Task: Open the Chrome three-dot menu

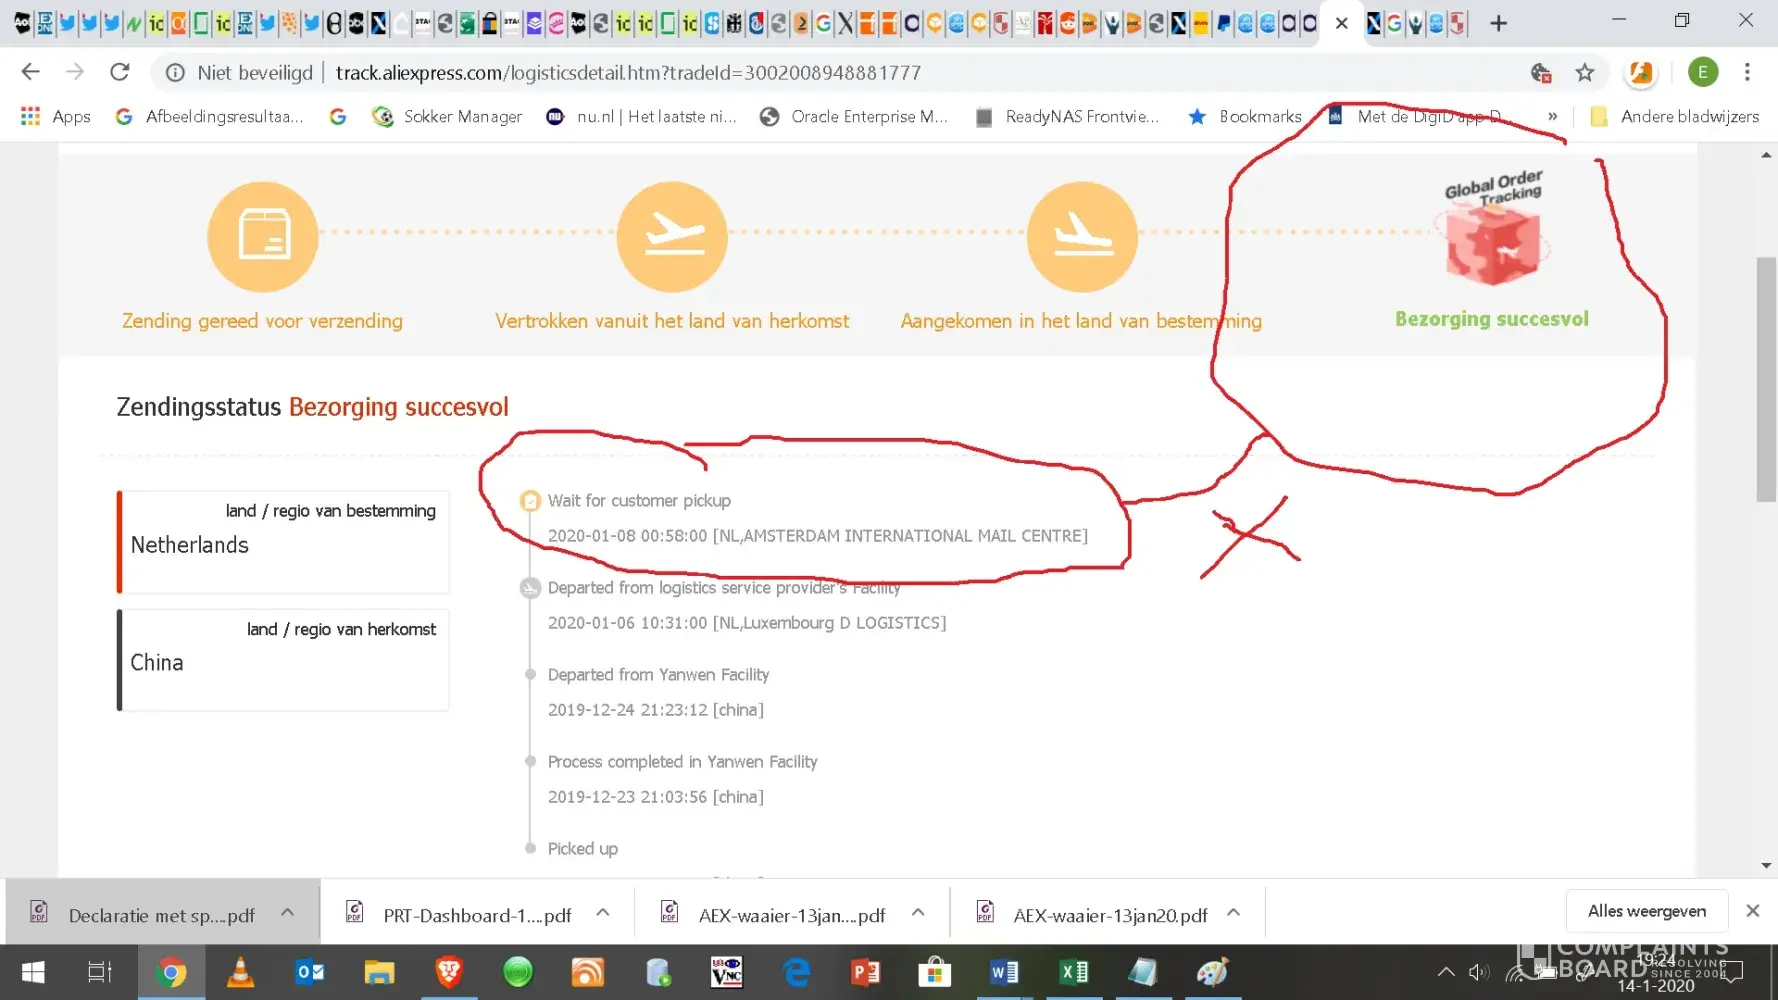Action: (x=1747, y=72)
